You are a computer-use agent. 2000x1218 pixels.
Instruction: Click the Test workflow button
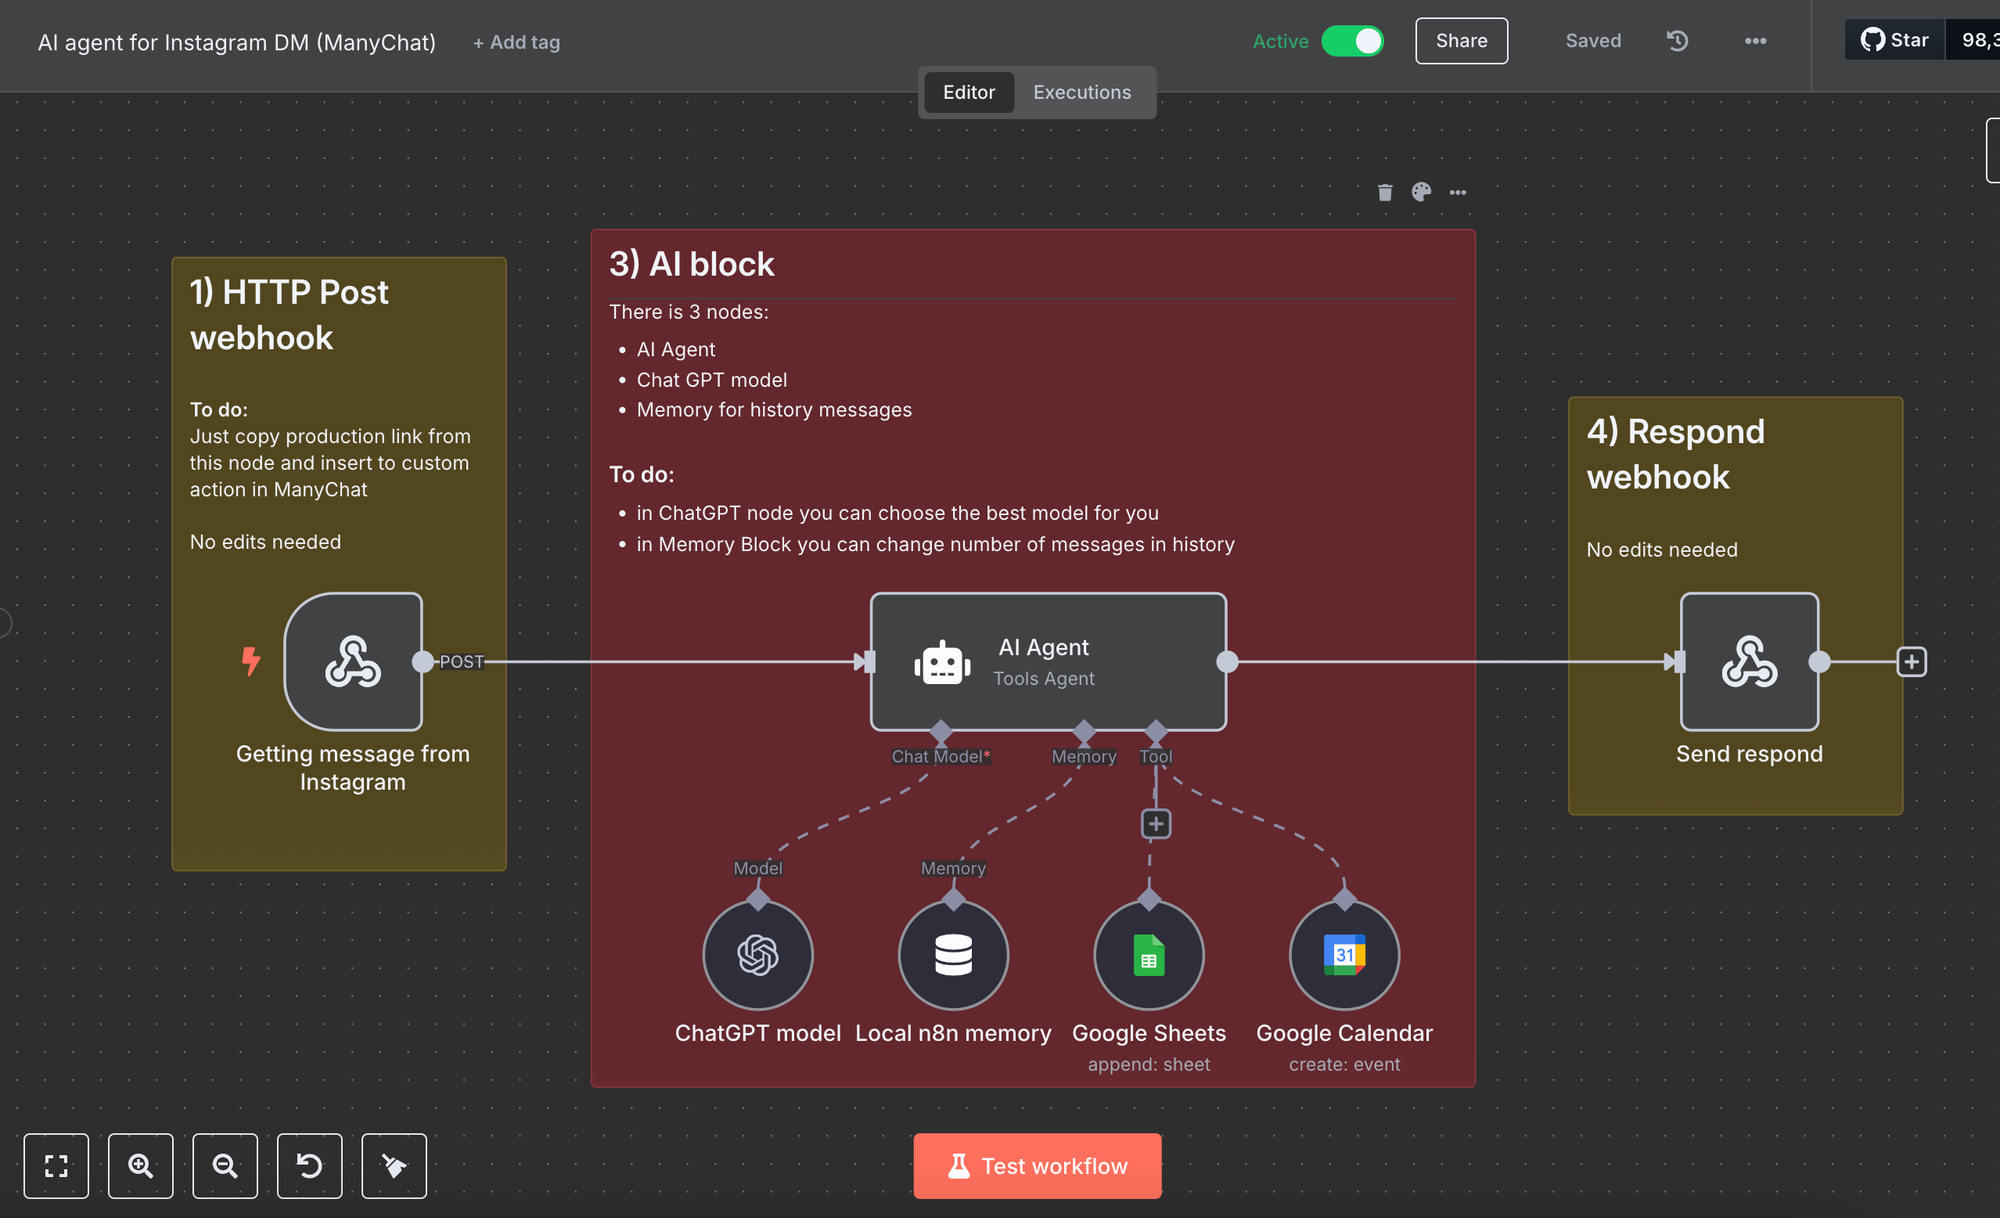[x=1037, y=1166]
